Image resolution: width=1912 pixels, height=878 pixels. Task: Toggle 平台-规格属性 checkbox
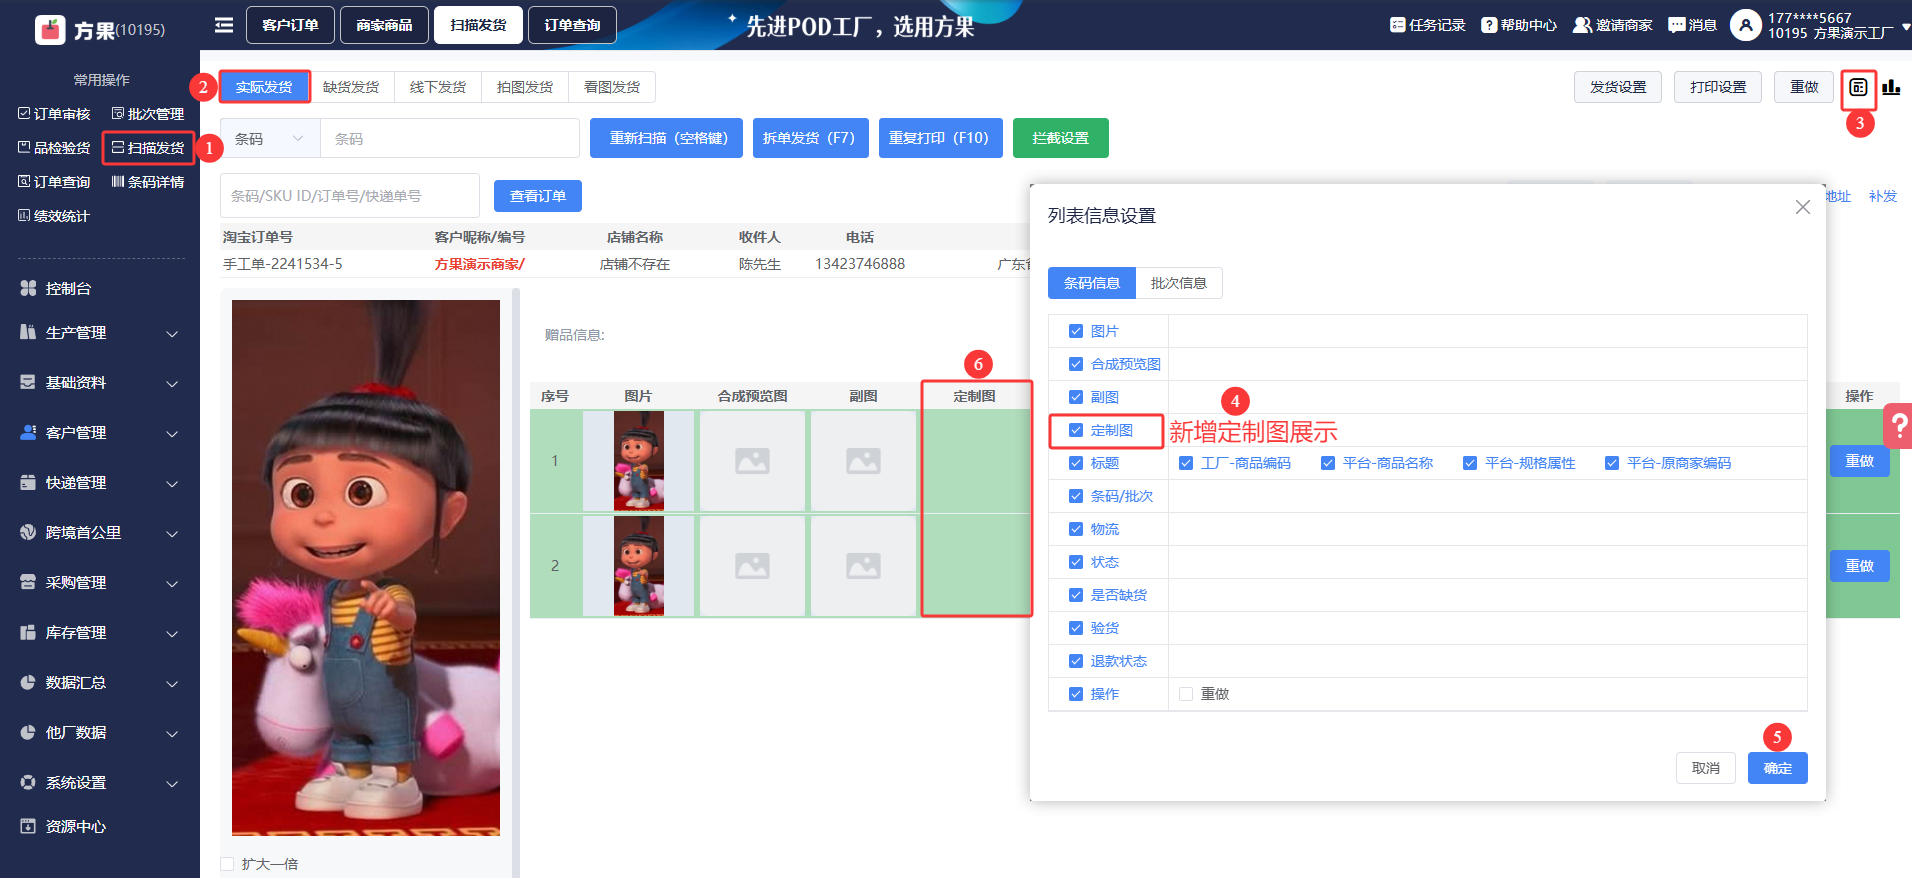tap(1470, 463)
